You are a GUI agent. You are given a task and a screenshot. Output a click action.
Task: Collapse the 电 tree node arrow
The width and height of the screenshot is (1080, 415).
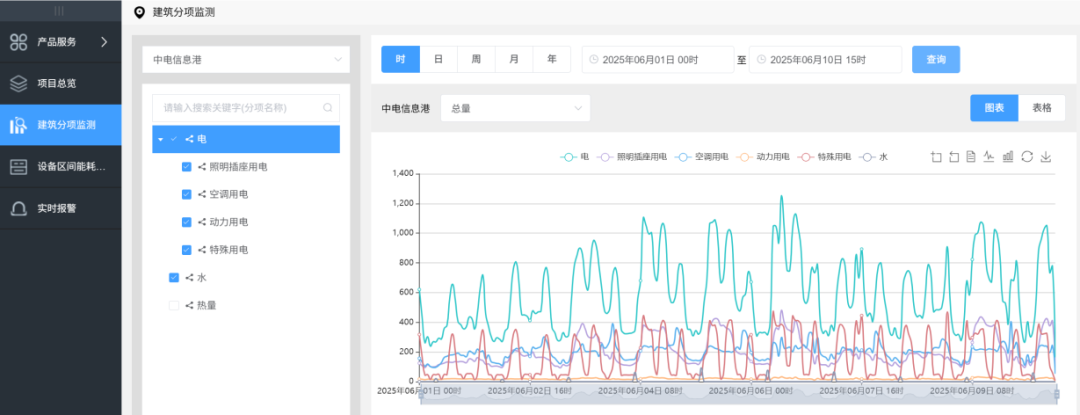(x=160, y=139)
